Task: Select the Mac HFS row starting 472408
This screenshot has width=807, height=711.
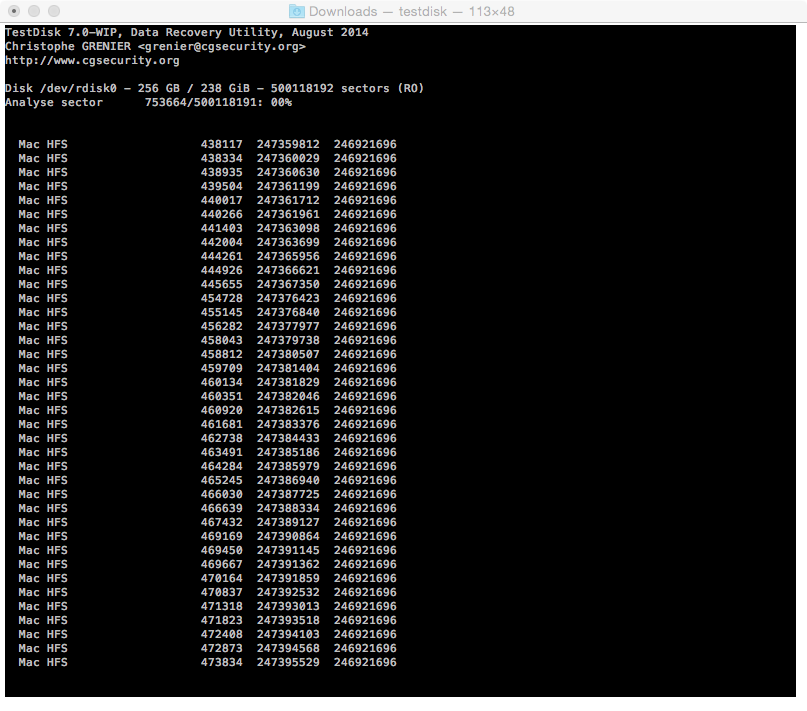Action: point(207,634)
